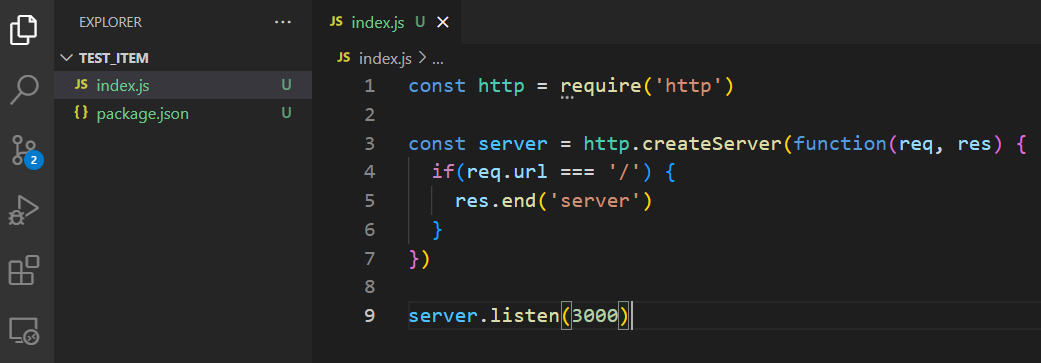Open the Search view icon
1041x363 pixels.
pyautogui.click(x=24, y=90)
